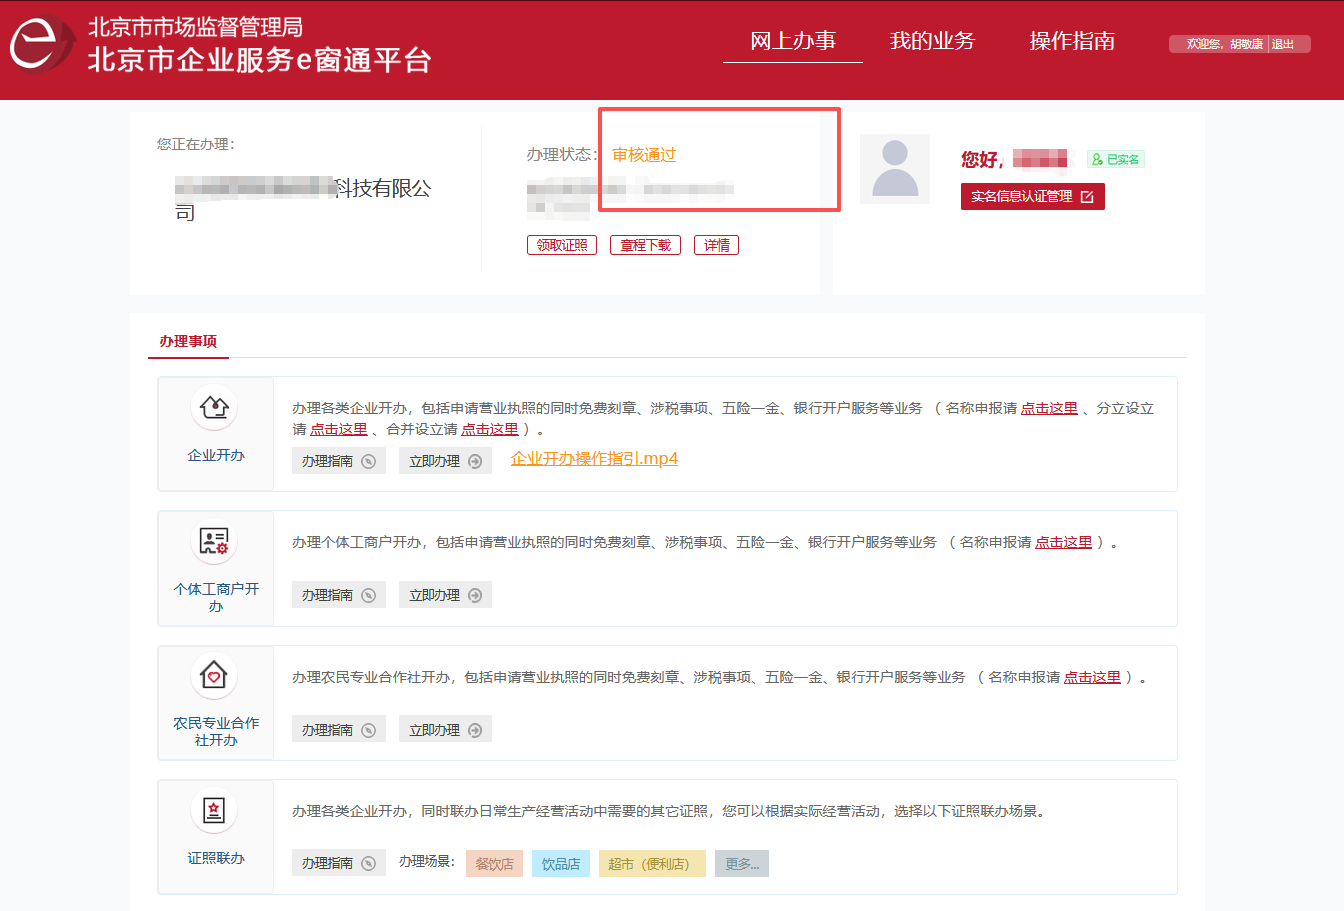1344x911 pixels.
Task: Open the 个体工商户开办 icon
Action: [214, 541]
